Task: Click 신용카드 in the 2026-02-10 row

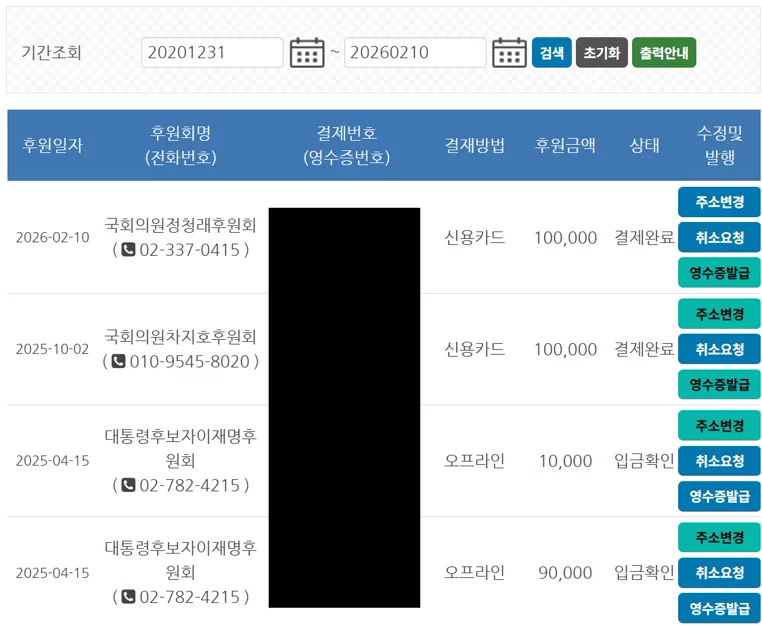Action: tap(475, 238)
